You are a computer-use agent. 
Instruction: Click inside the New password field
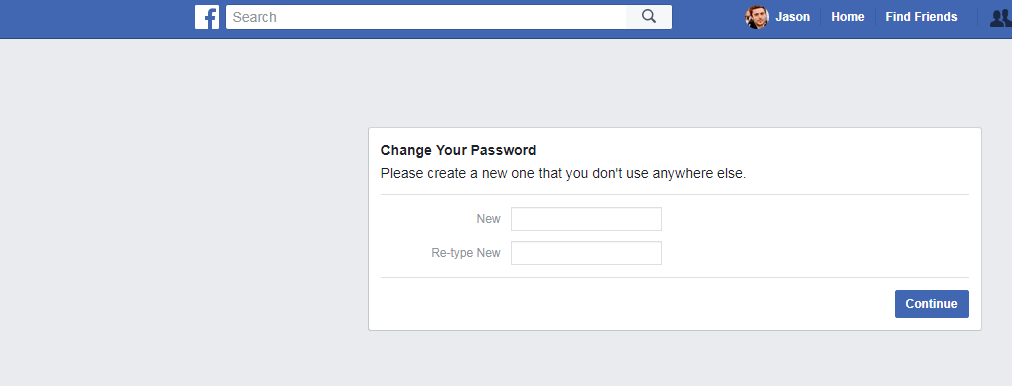(x=586, y=219)
